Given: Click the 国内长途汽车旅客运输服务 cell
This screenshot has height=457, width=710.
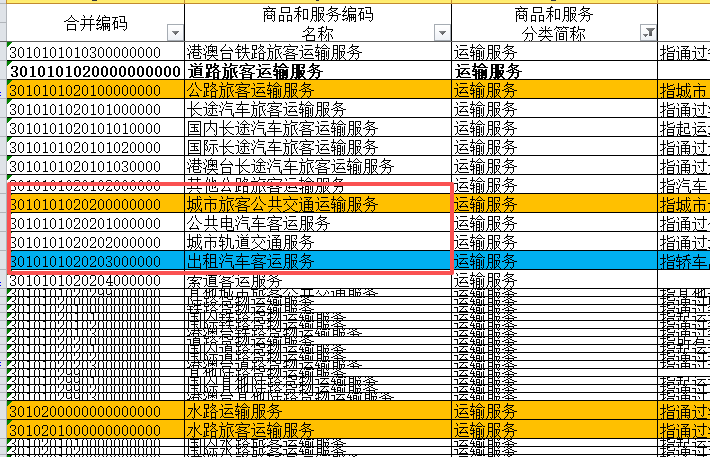Looking at the screenshot, I should click(282, 128).
